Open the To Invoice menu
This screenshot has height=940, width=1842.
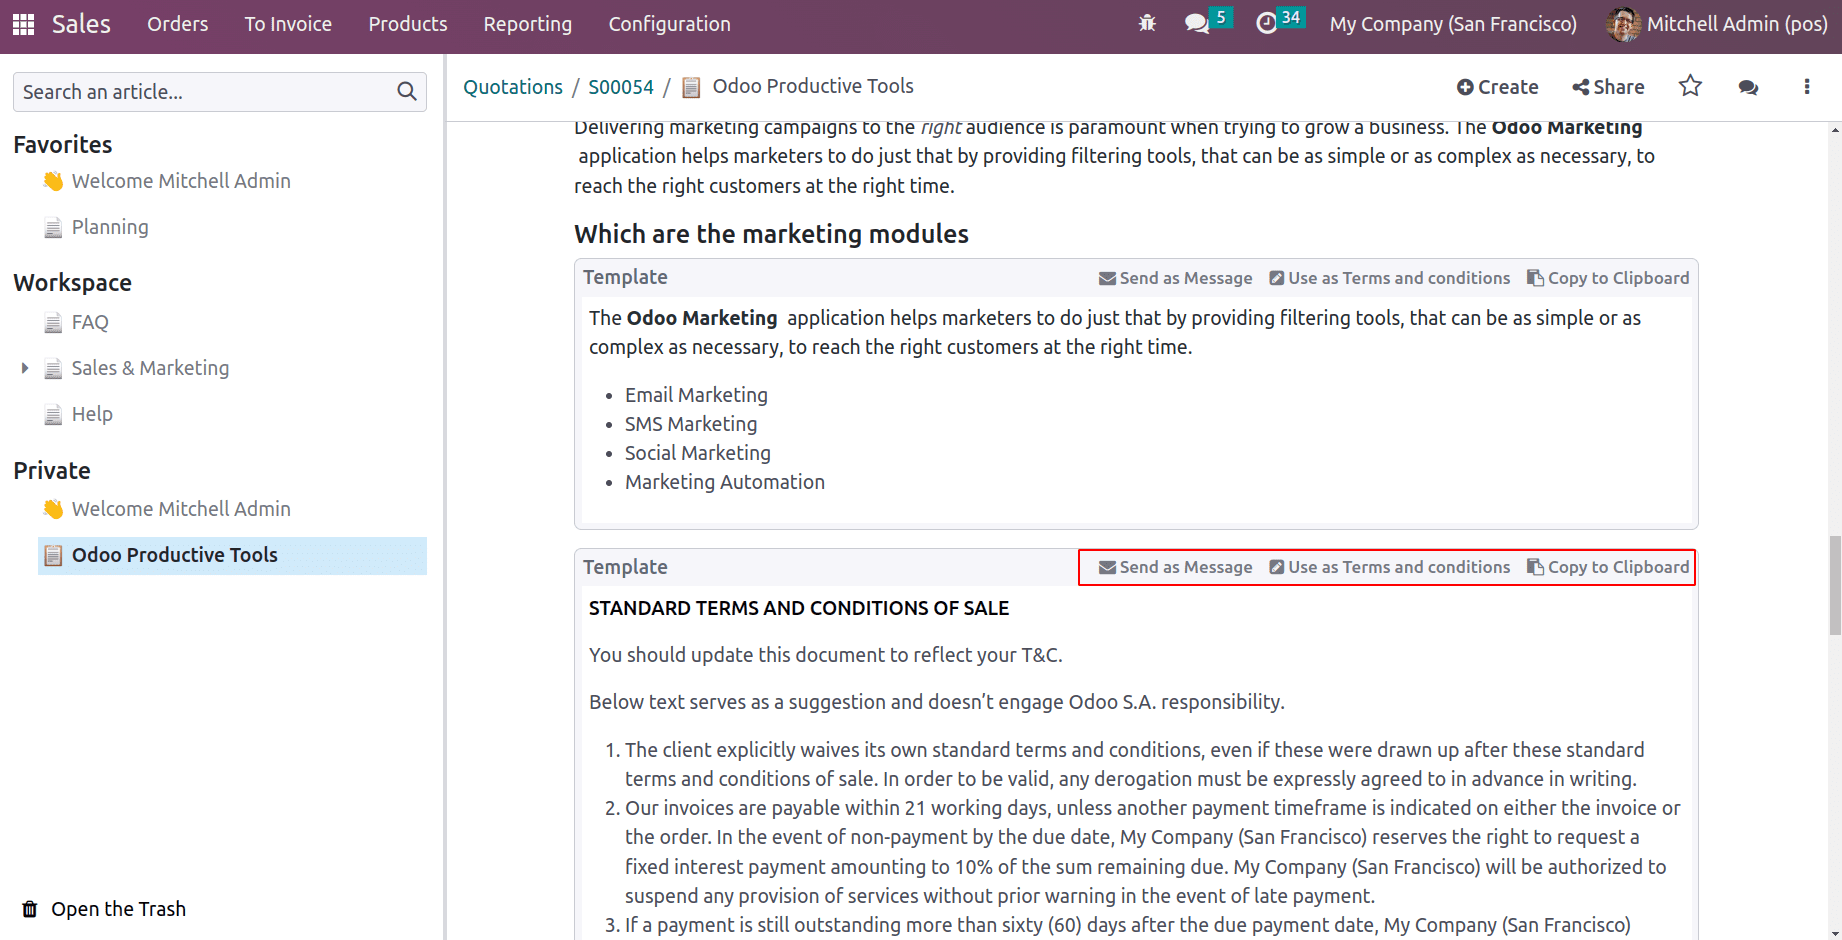(288, 24)
